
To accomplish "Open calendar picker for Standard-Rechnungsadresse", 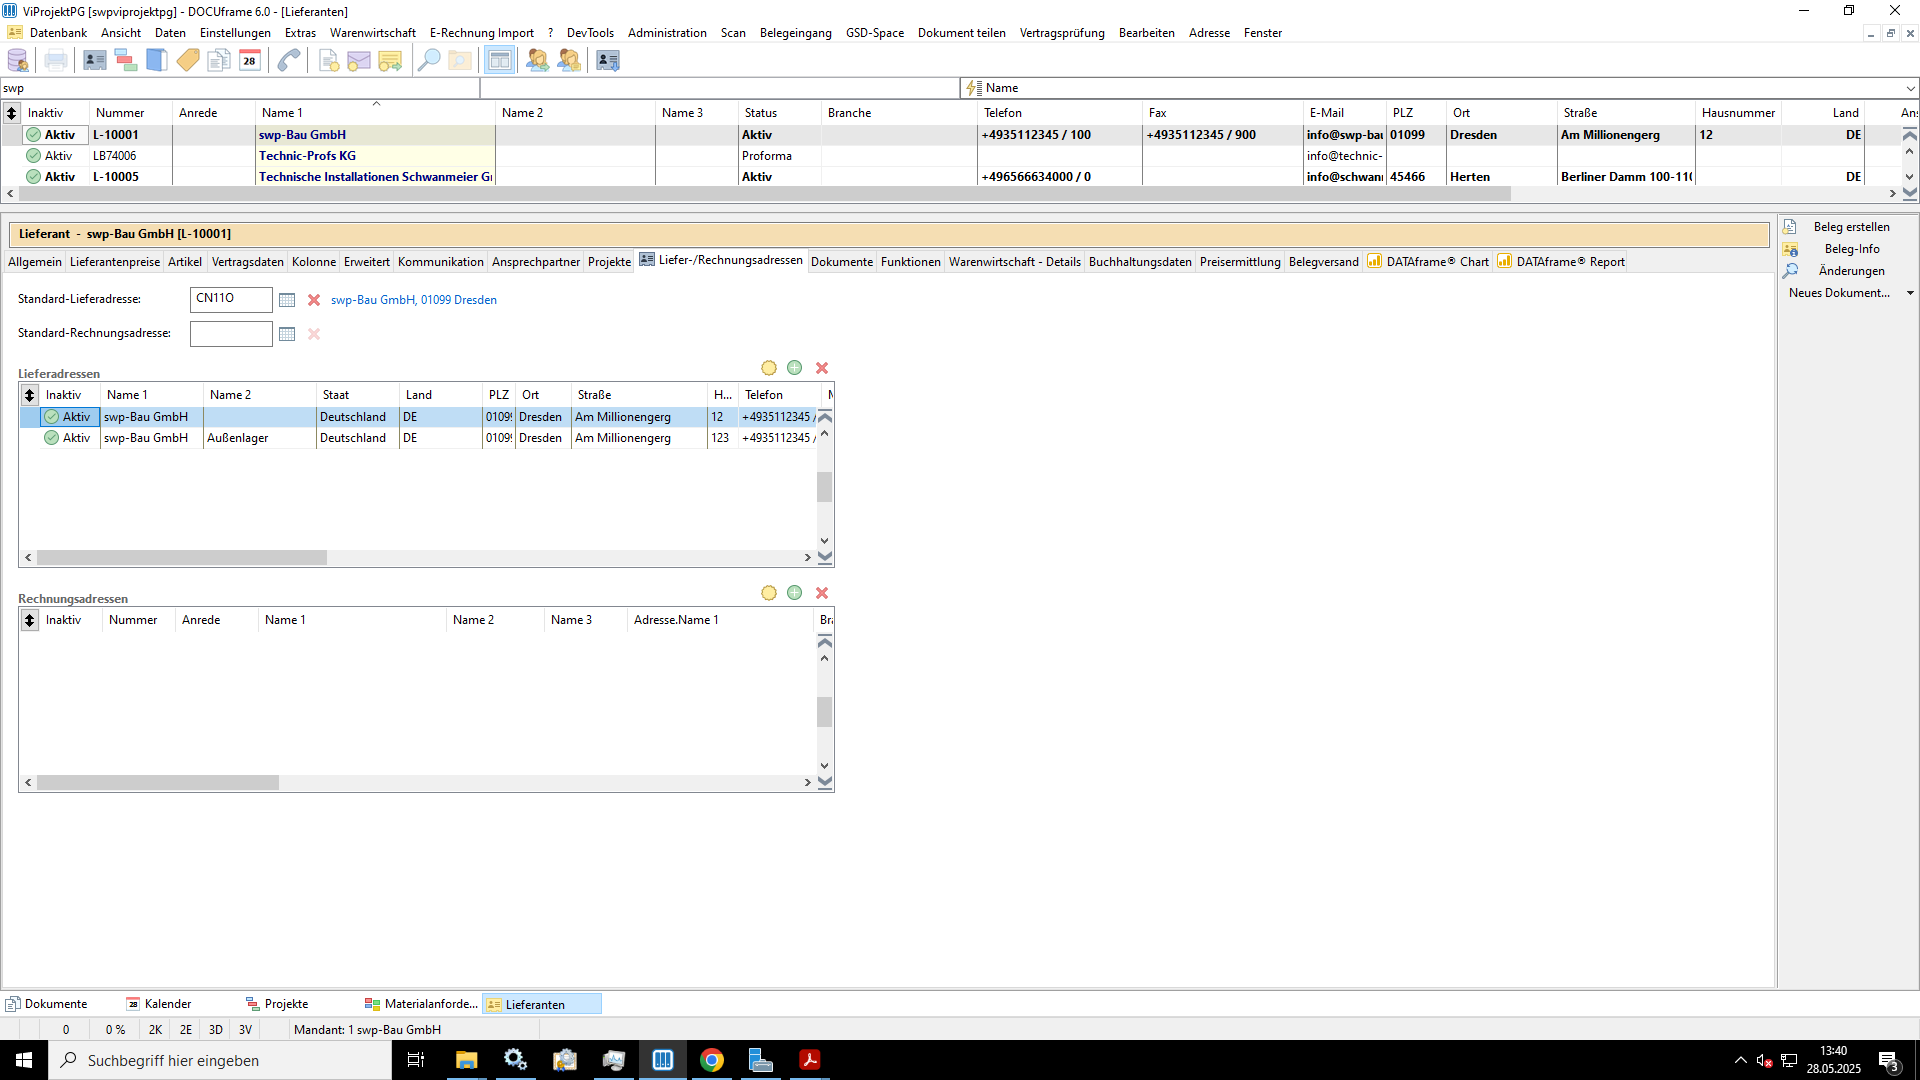I will pos(287,334).
